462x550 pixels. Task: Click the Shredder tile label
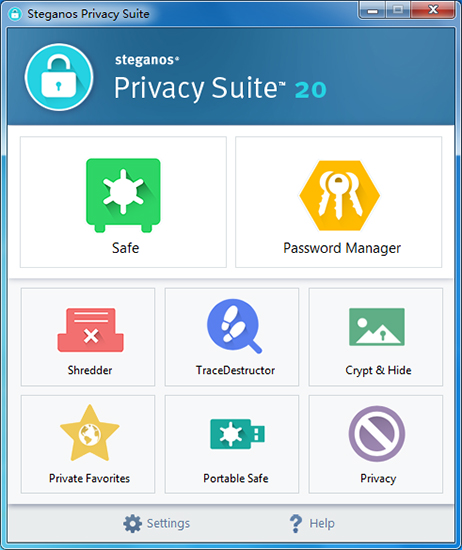click(90, 370)
